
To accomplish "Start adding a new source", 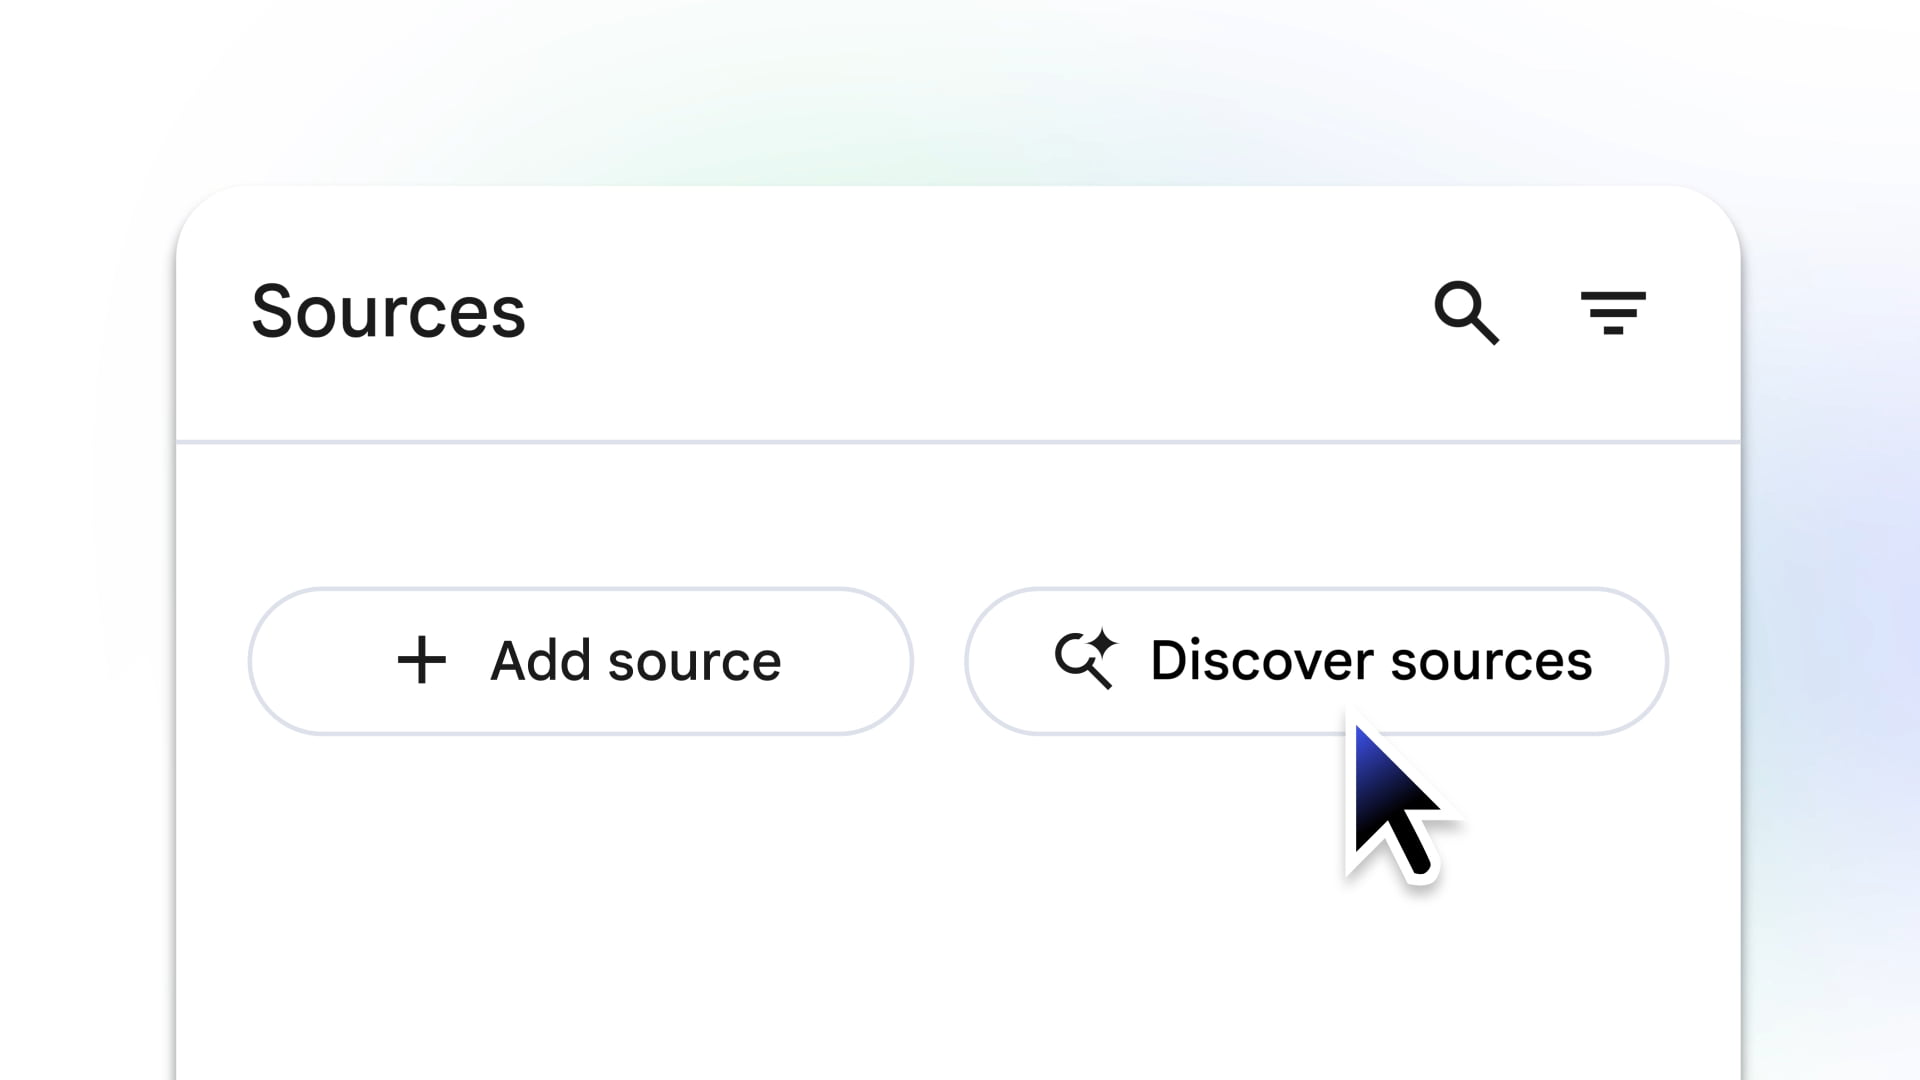I will click(580, 661).
